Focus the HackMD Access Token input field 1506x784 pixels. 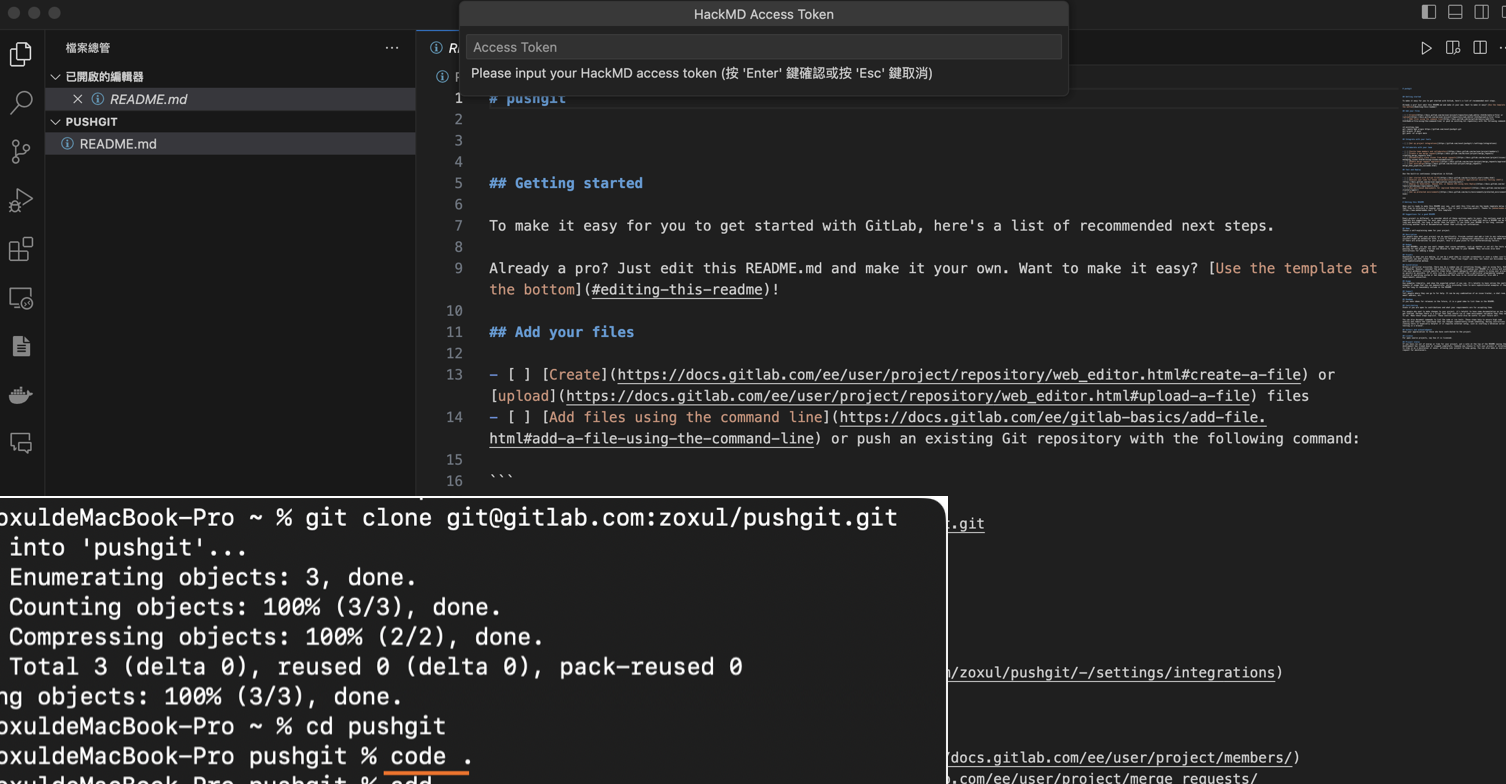(x=763, y=47)
